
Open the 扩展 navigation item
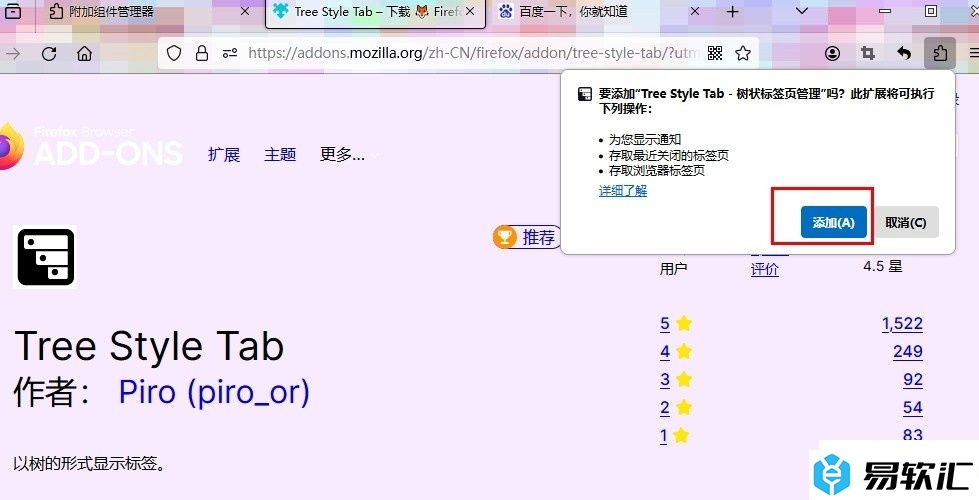tap(224, 155)
